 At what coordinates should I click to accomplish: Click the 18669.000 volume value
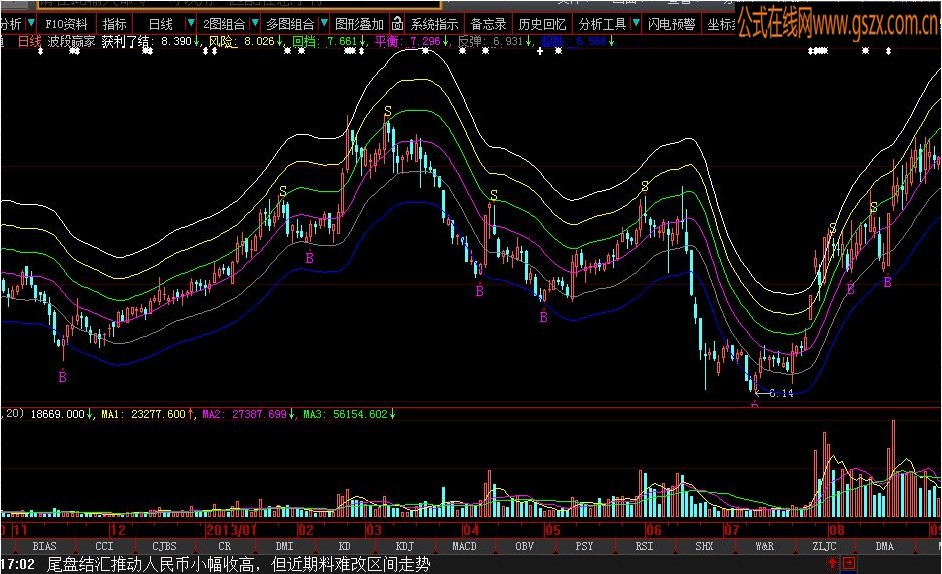tap(57, 414)
